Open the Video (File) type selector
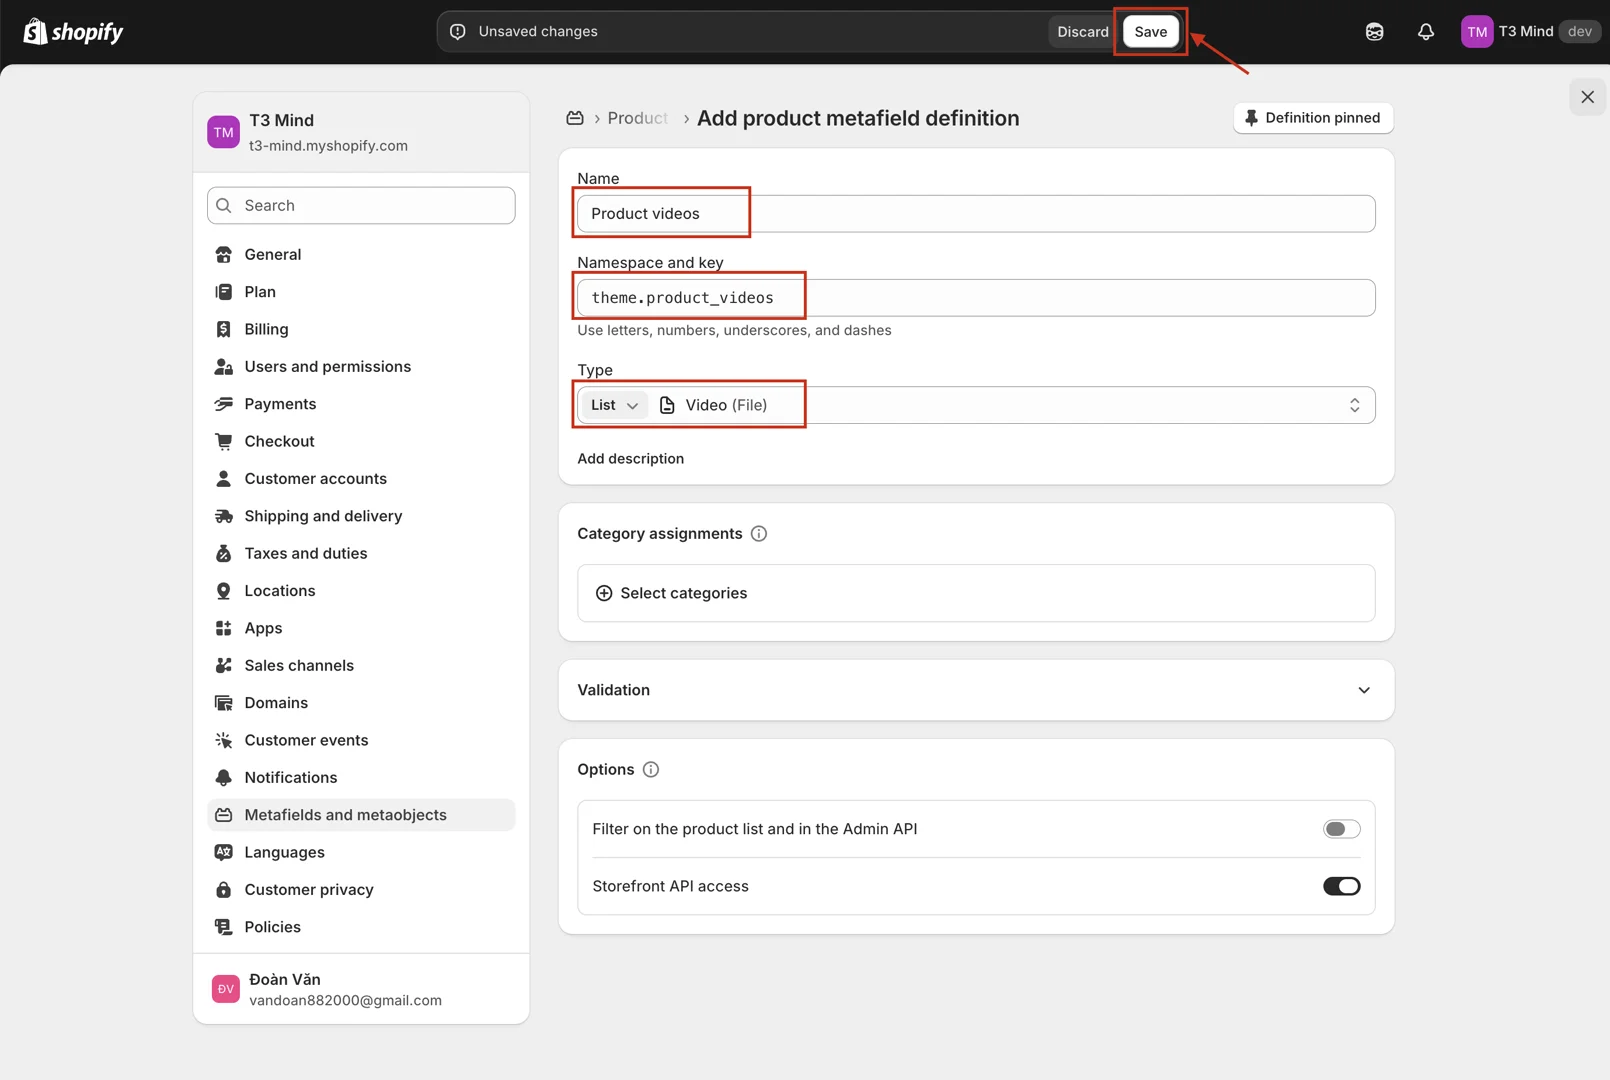This screenshot has height=1080, width=1610. (1012, 405)
